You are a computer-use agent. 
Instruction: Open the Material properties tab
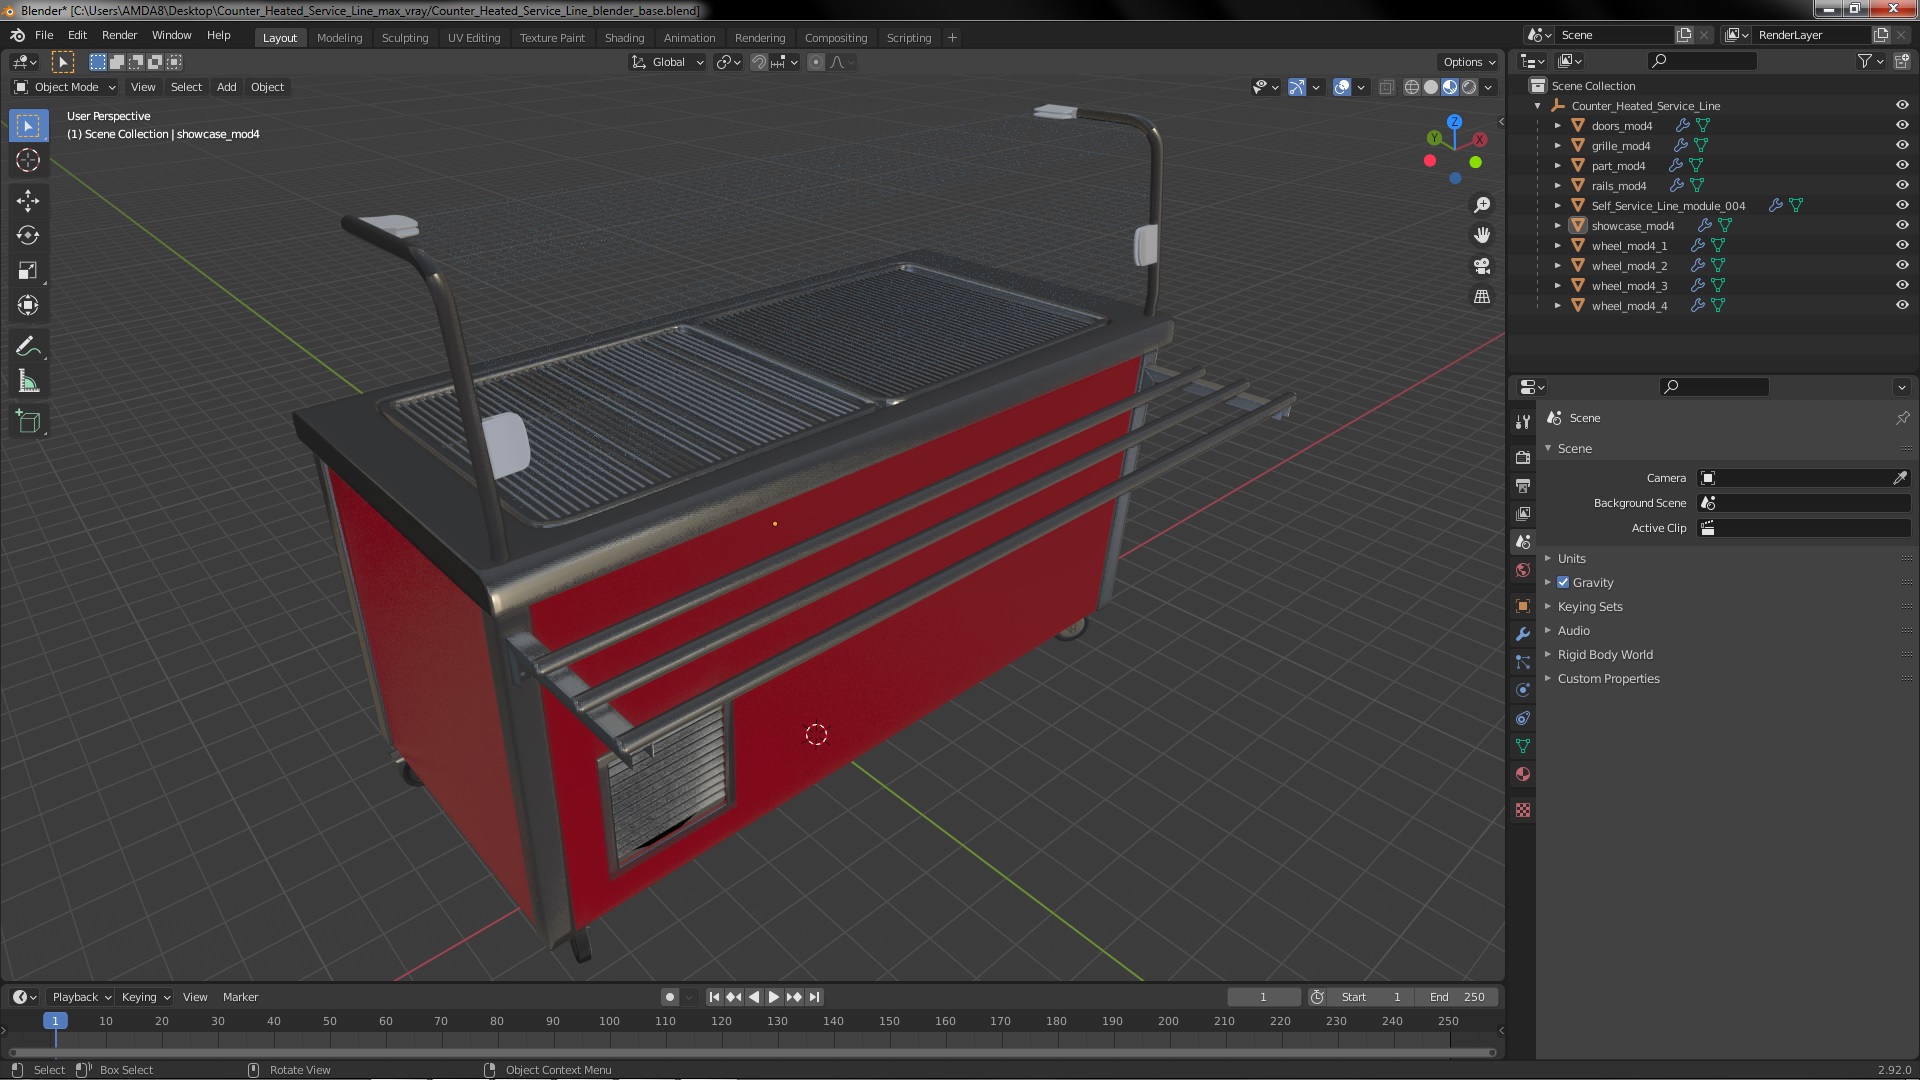(1523, 774)
